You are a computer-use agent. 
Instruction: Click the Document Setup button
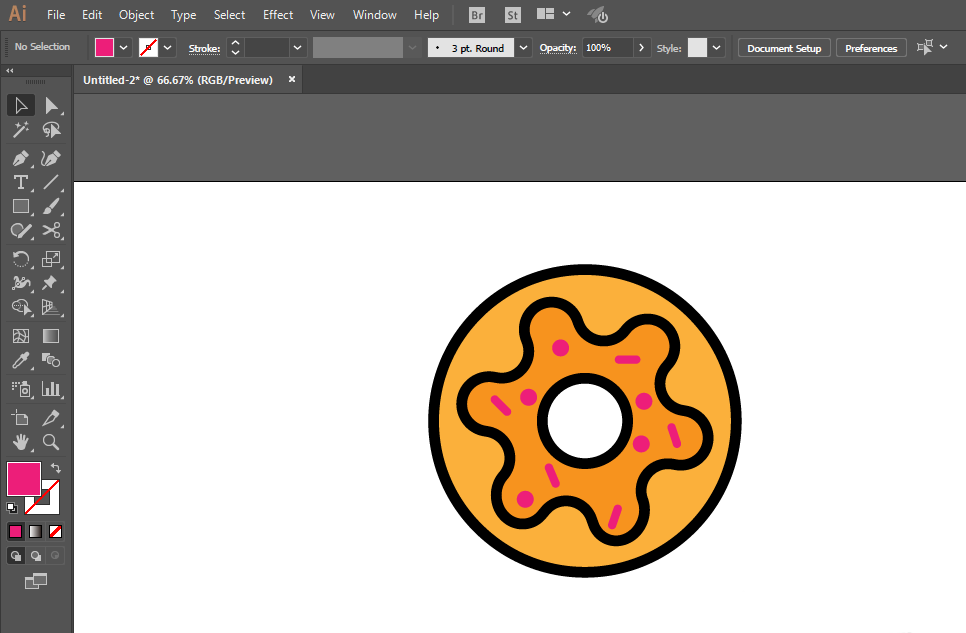point(784,48)
